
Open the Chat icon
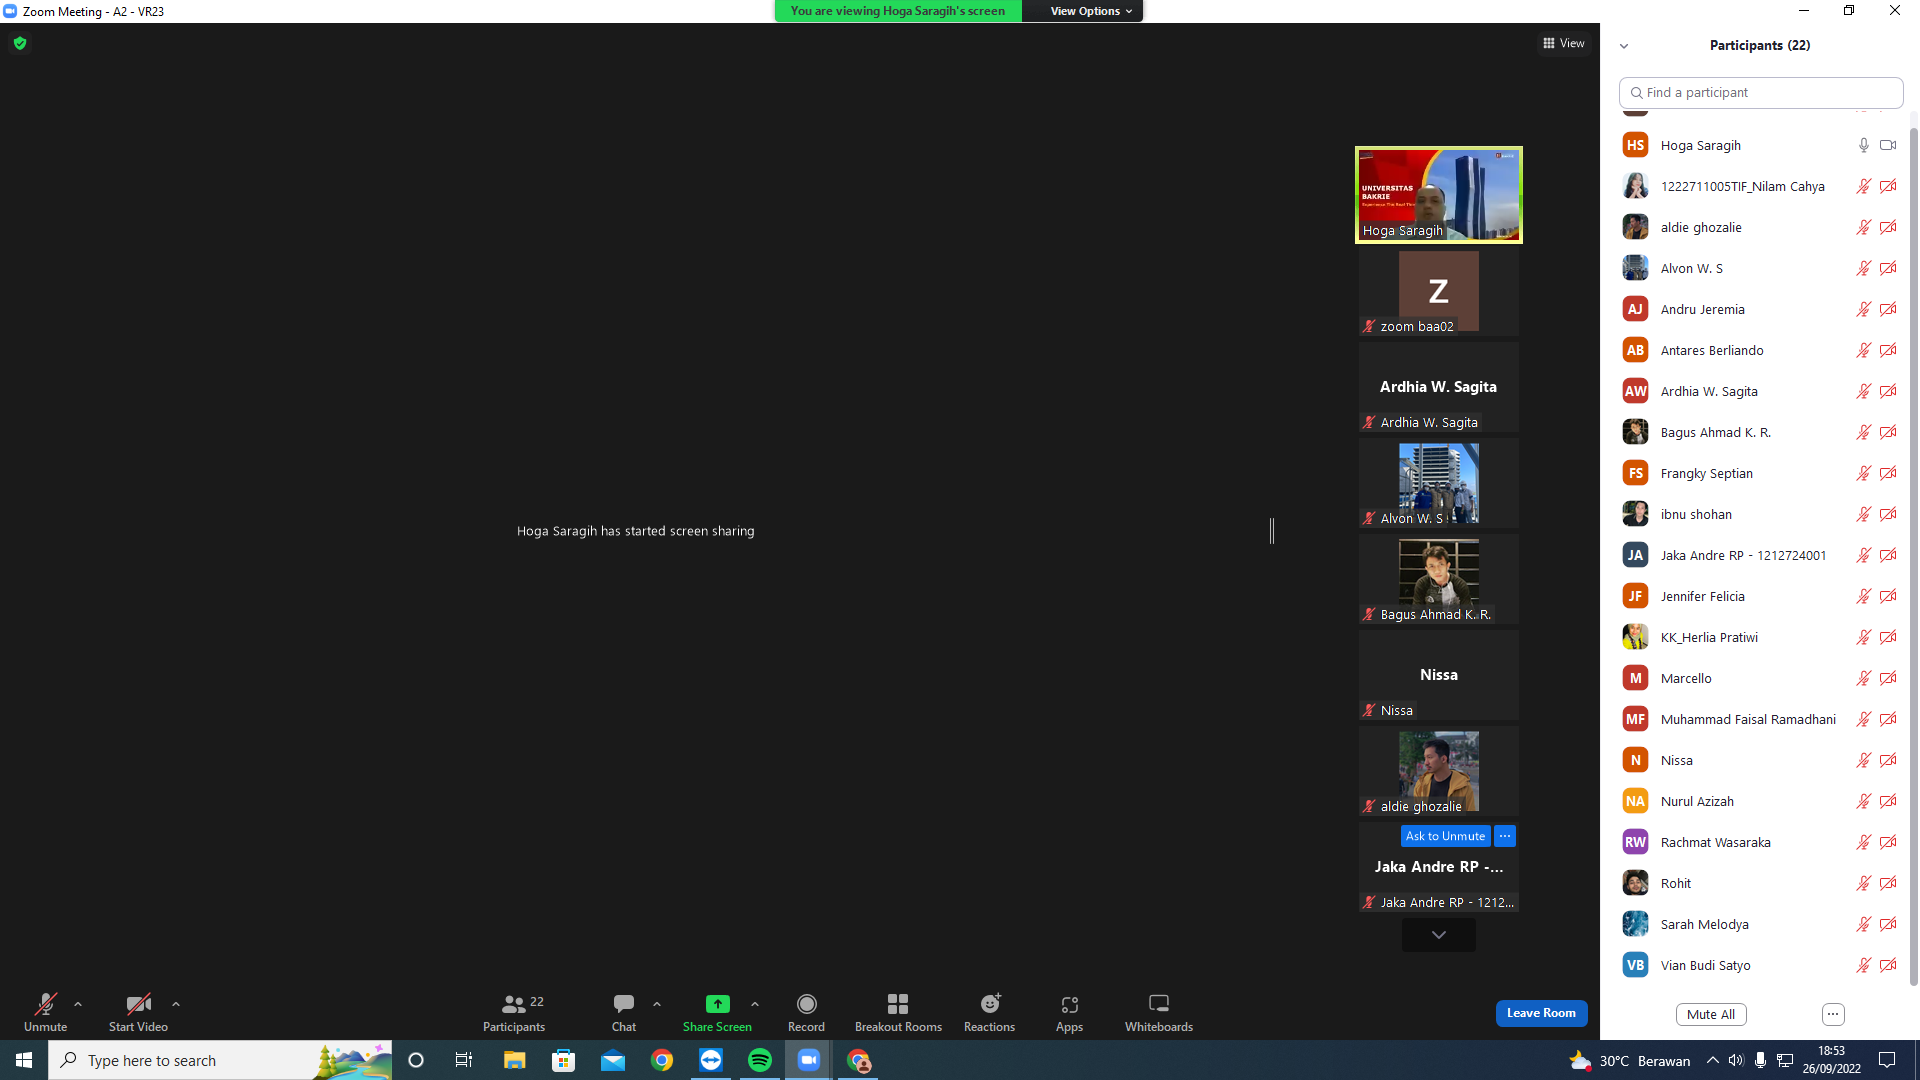(624, 1003)
